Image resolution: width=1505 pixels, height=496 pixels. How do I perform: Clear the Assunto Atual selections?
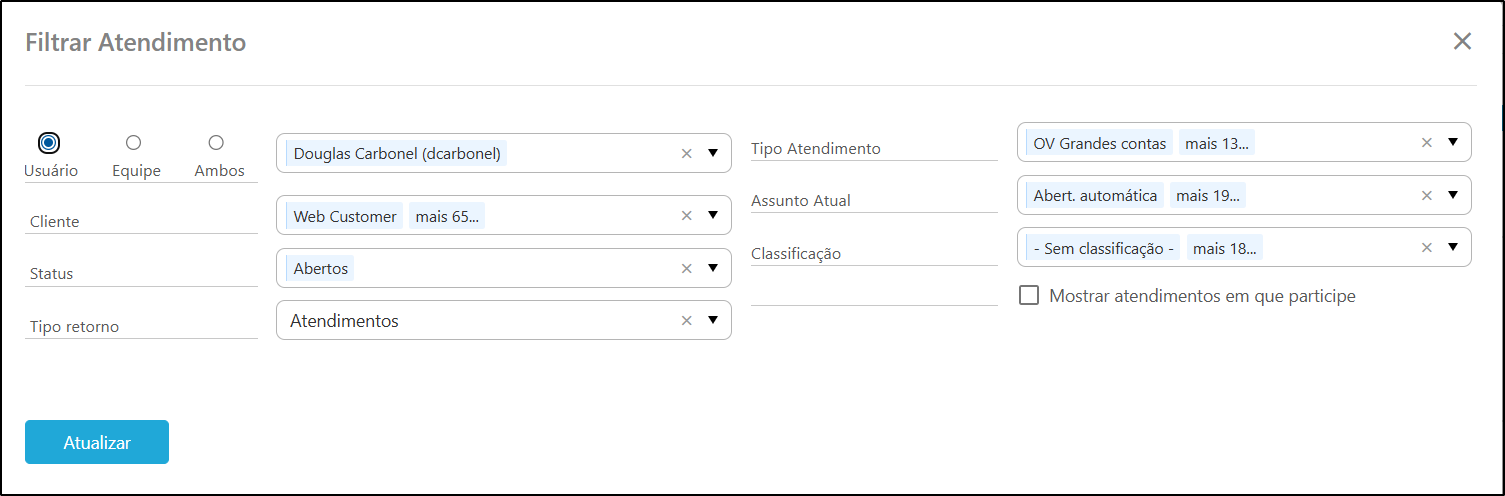click(1427, 195)
